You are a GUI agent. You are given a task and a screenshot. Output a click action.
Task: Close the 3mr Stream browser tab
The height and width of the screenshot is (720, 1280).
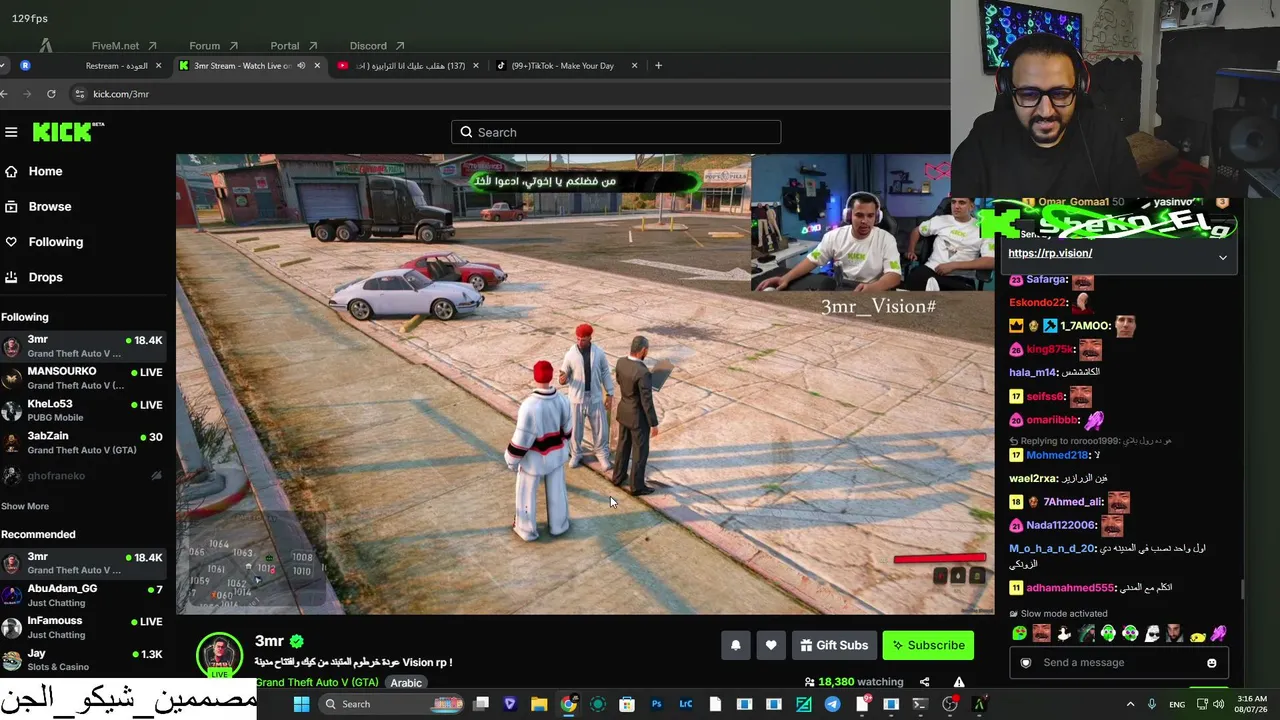tap(317, 66)
